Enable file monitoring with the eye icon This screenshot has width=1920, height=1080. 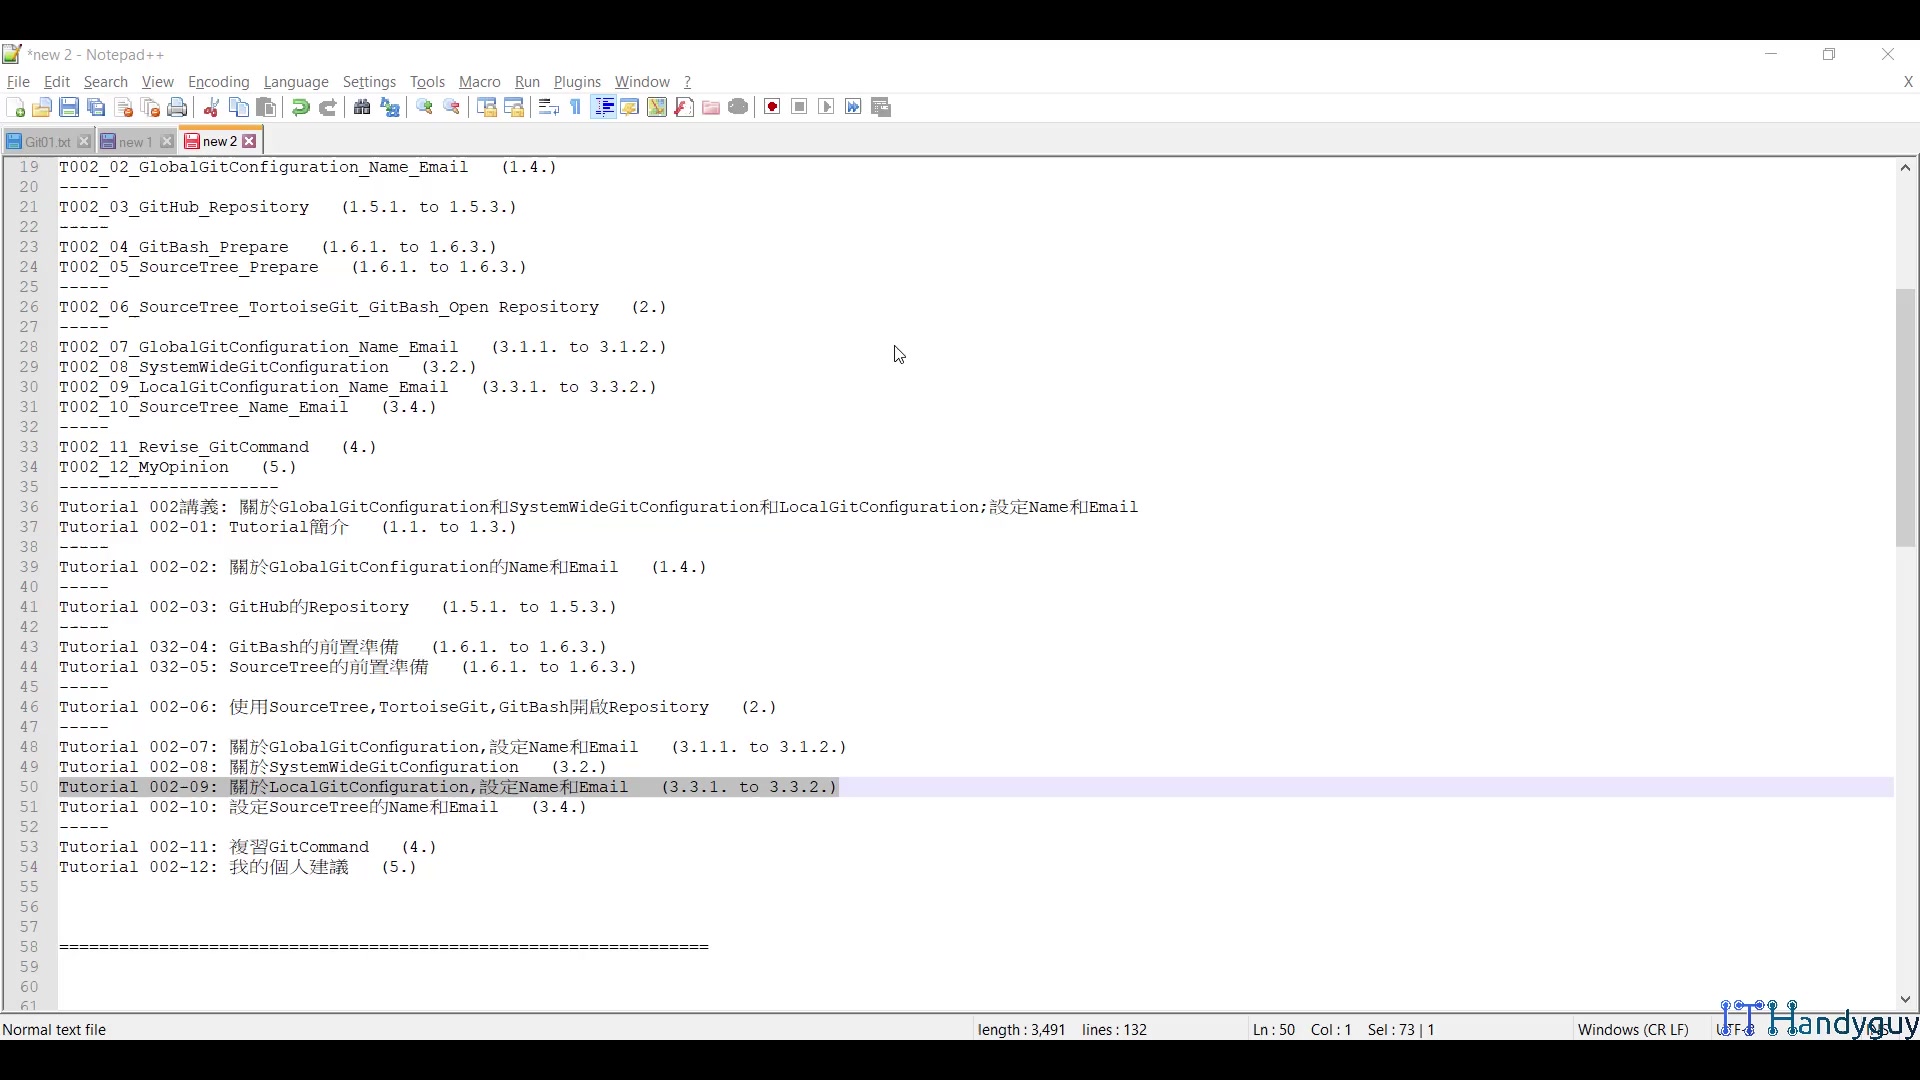[738, 107]
